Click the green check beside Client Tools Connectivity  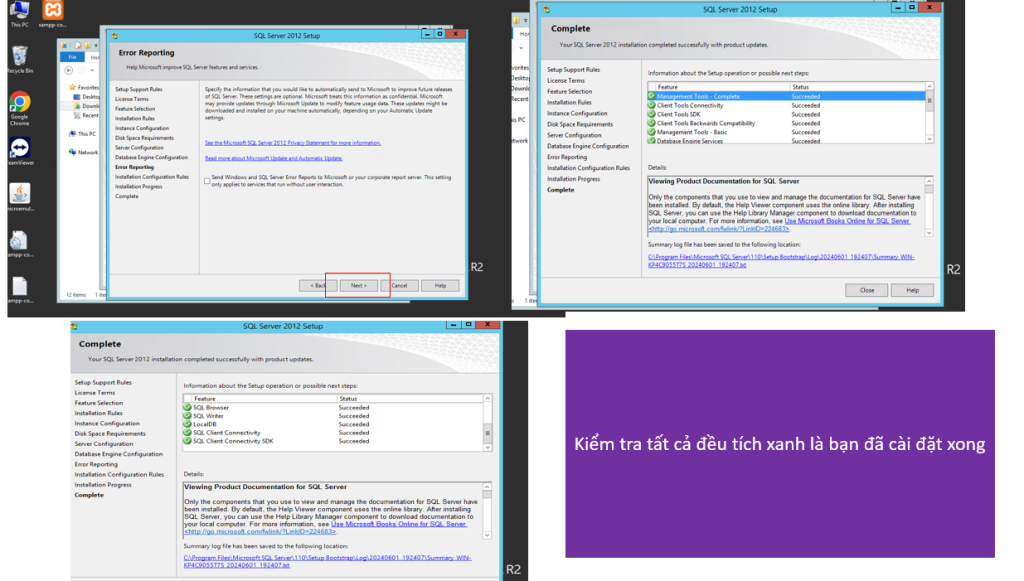[x=652, y=105]
